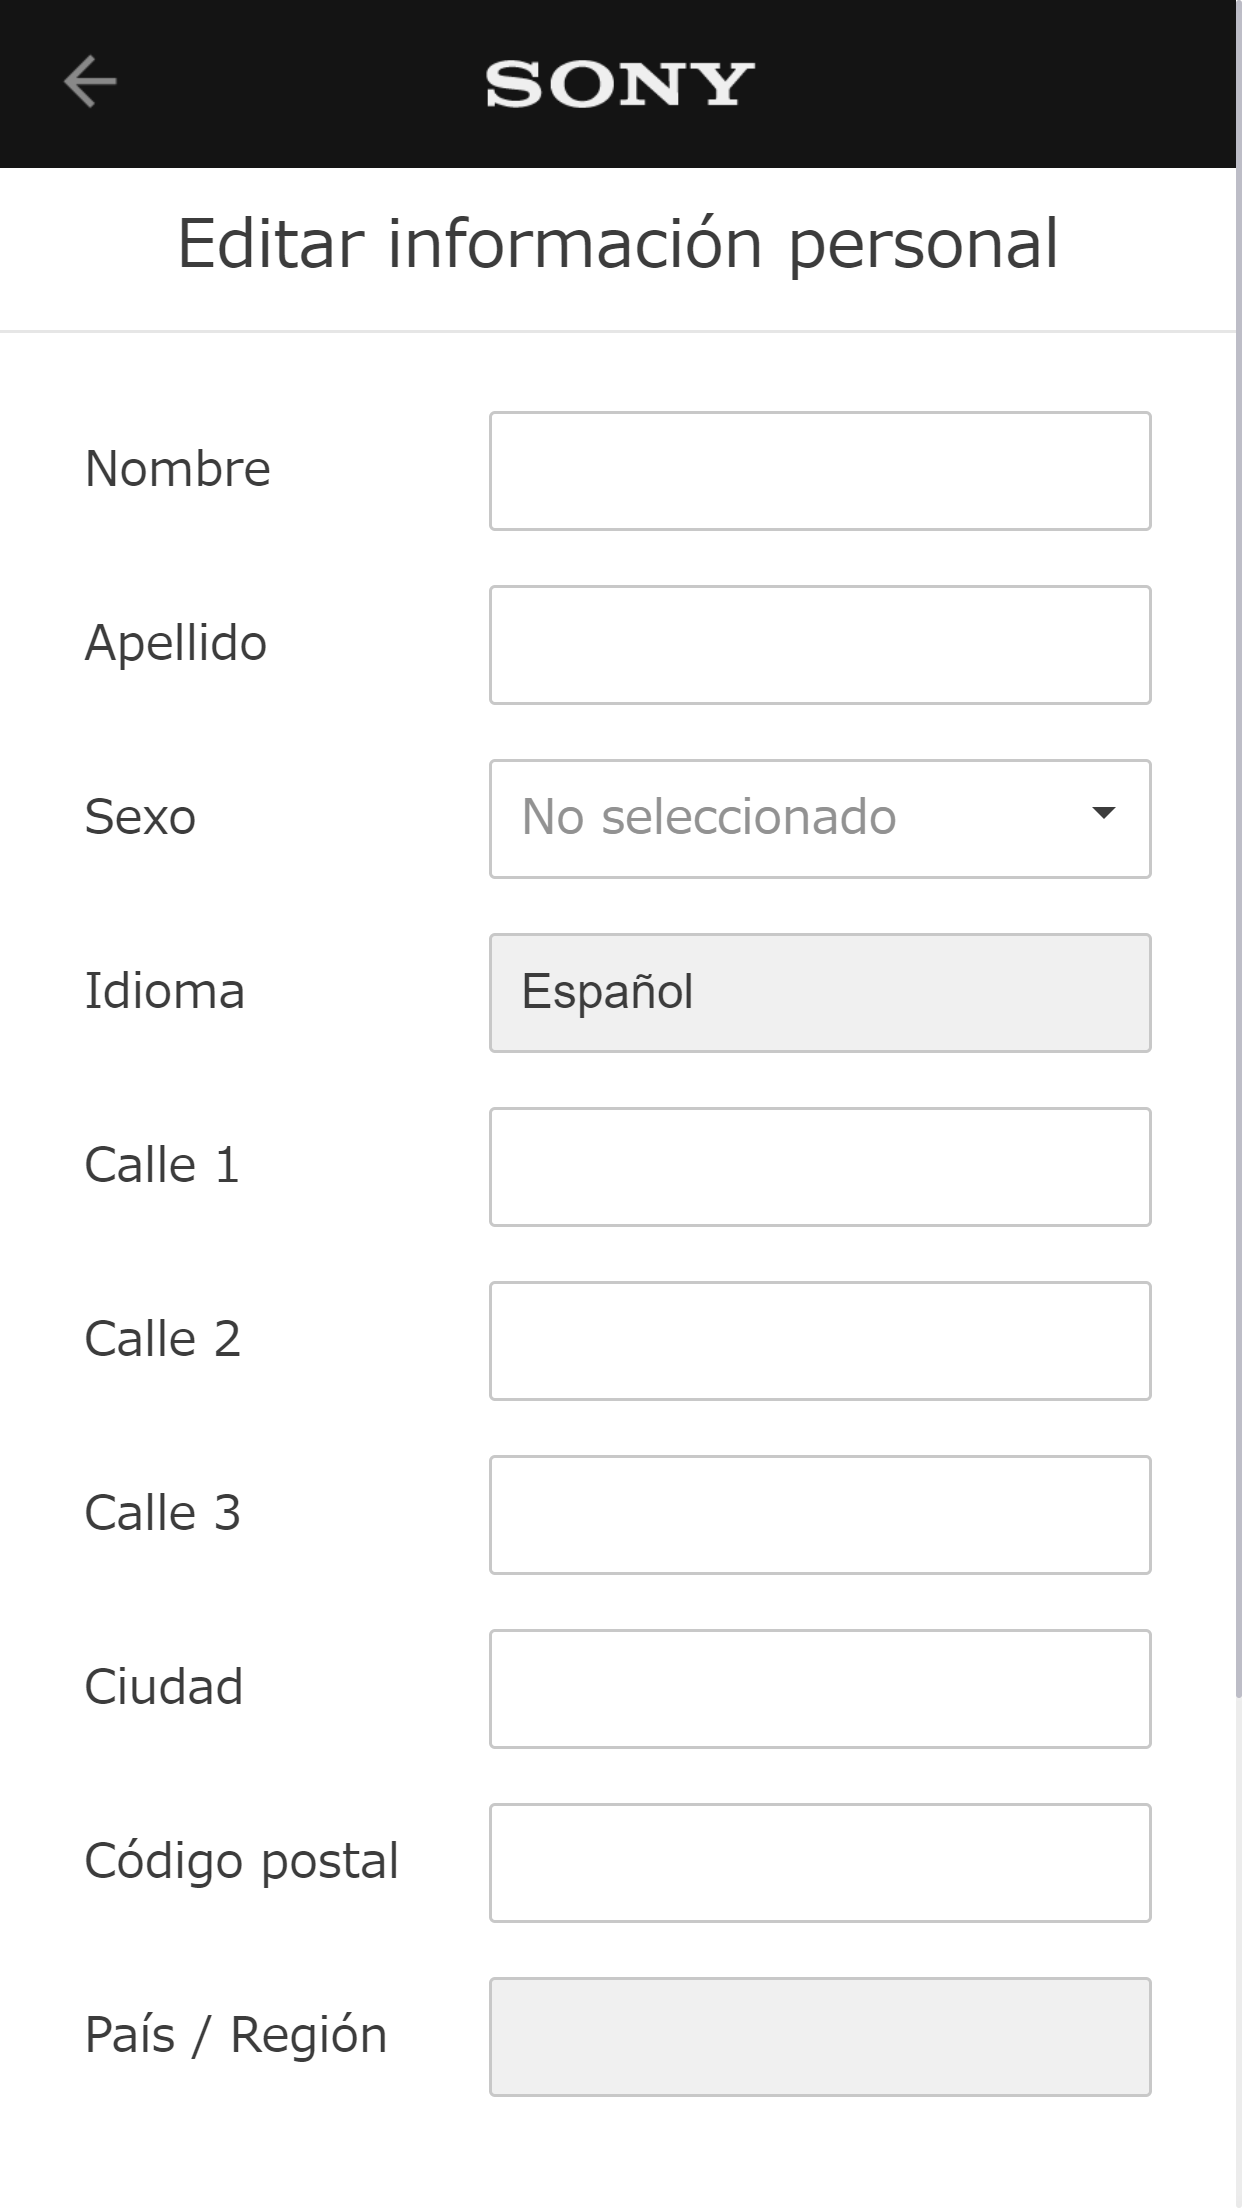Viewport: 1242px width, 2208px height.
Task: Click the País / Región field
Action: 820,2037
